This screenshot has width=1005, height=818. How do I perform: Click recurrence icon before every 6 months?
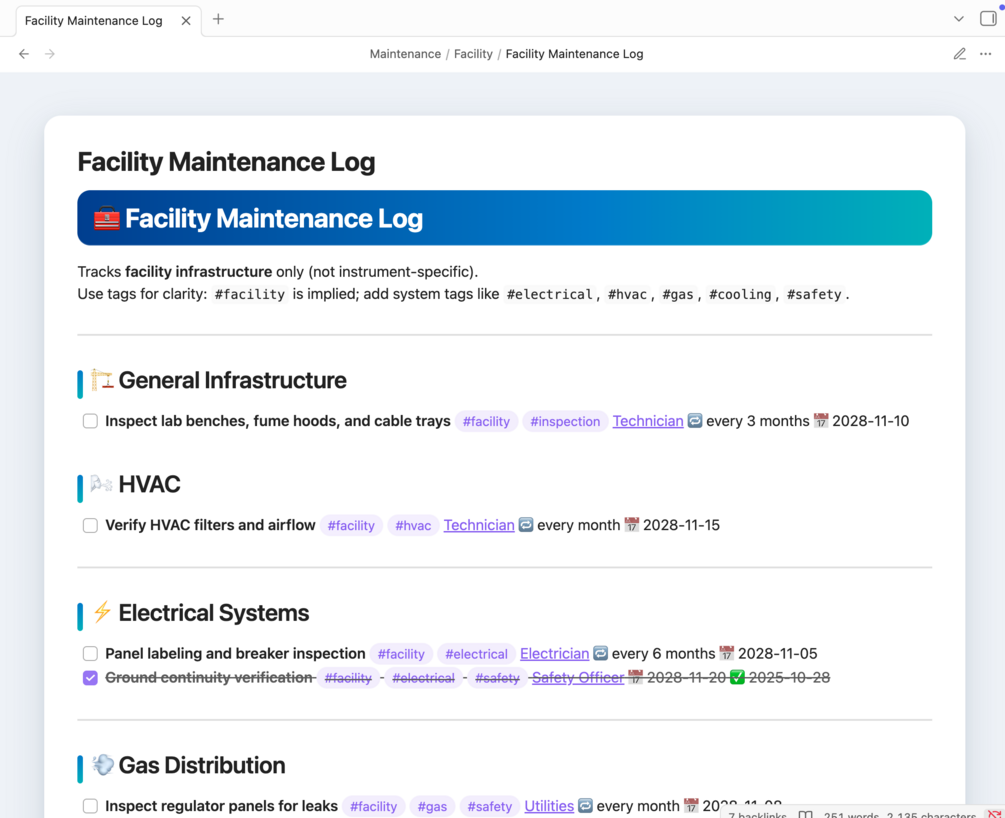pyautogui.click(x=601, y=653)
